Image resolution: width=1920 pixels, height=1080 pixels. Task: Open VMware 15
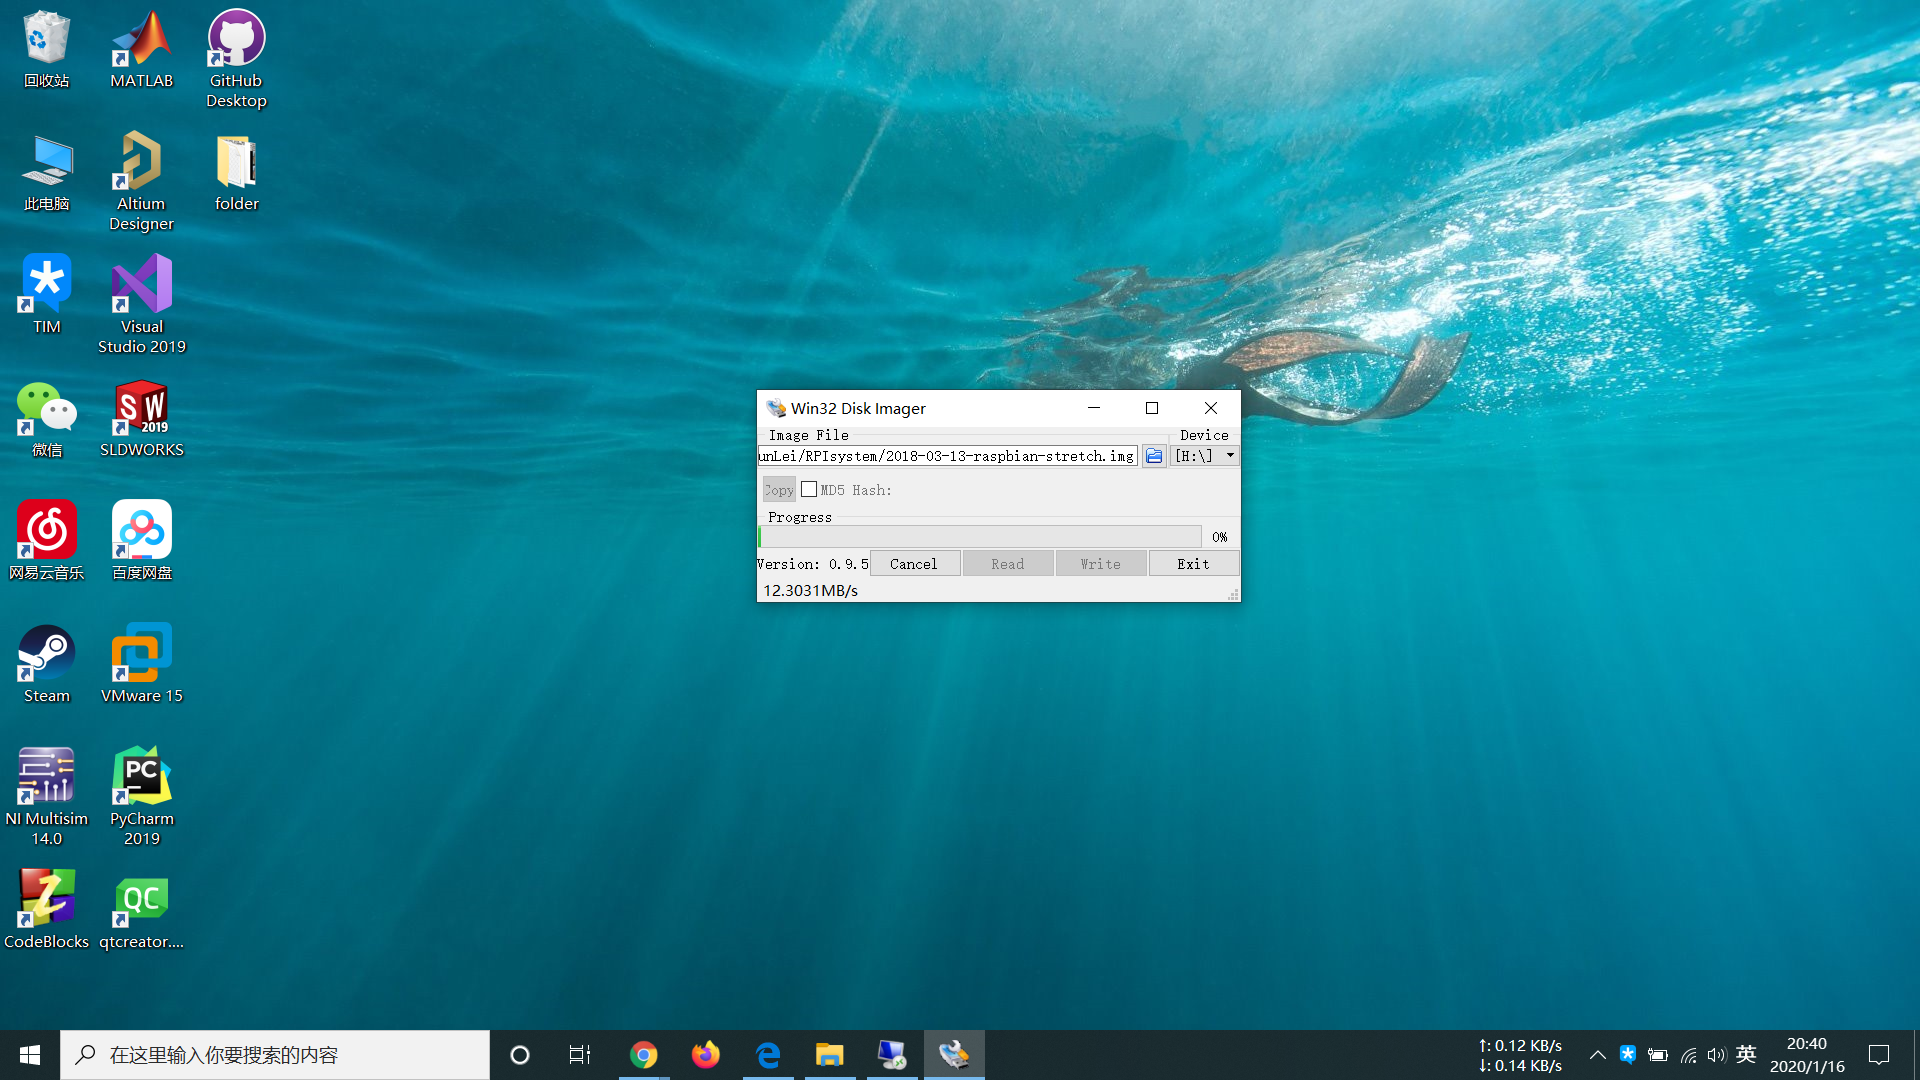pos(142,665)
